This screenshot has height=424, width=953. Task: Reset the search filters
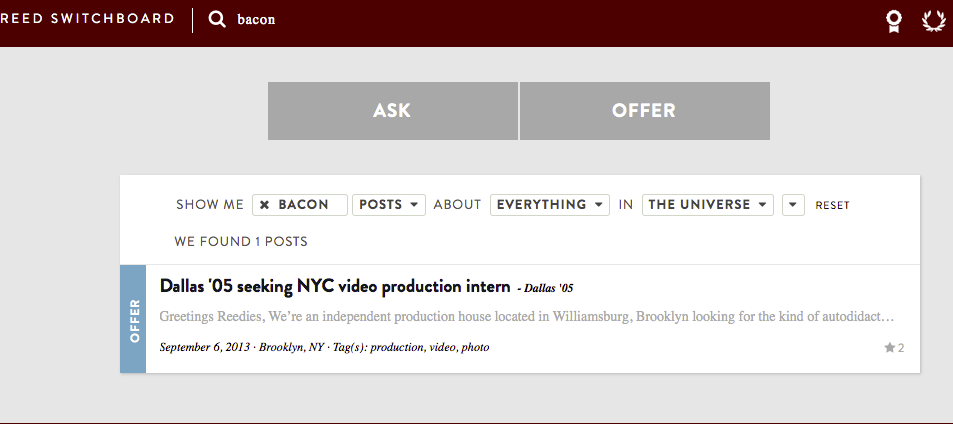833,206
